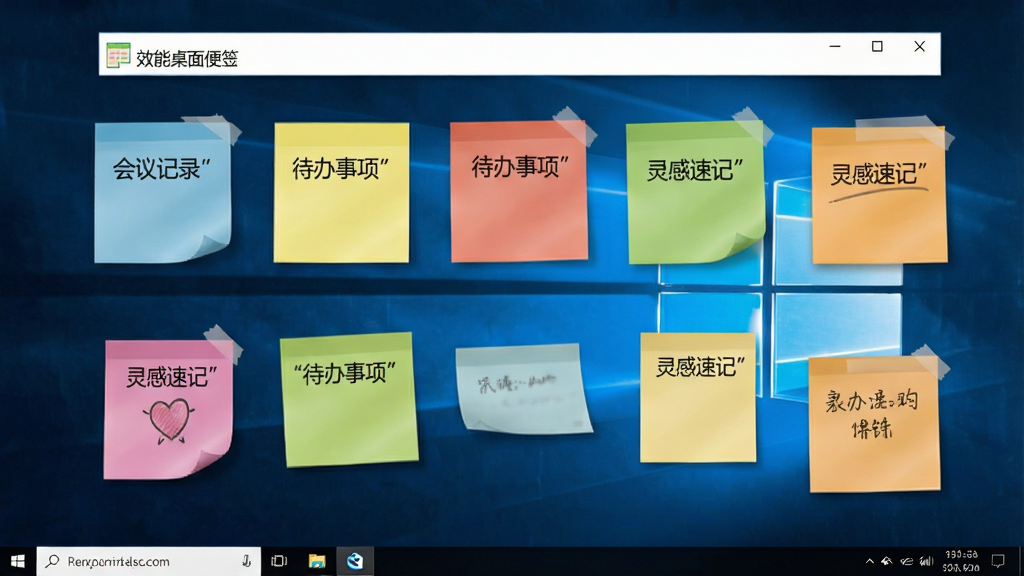Image resolution: width=1024 pixels, height=576 pixels.
Task: Open the blue 会议记录 sticky note
Action: click(x=163, y=192)
